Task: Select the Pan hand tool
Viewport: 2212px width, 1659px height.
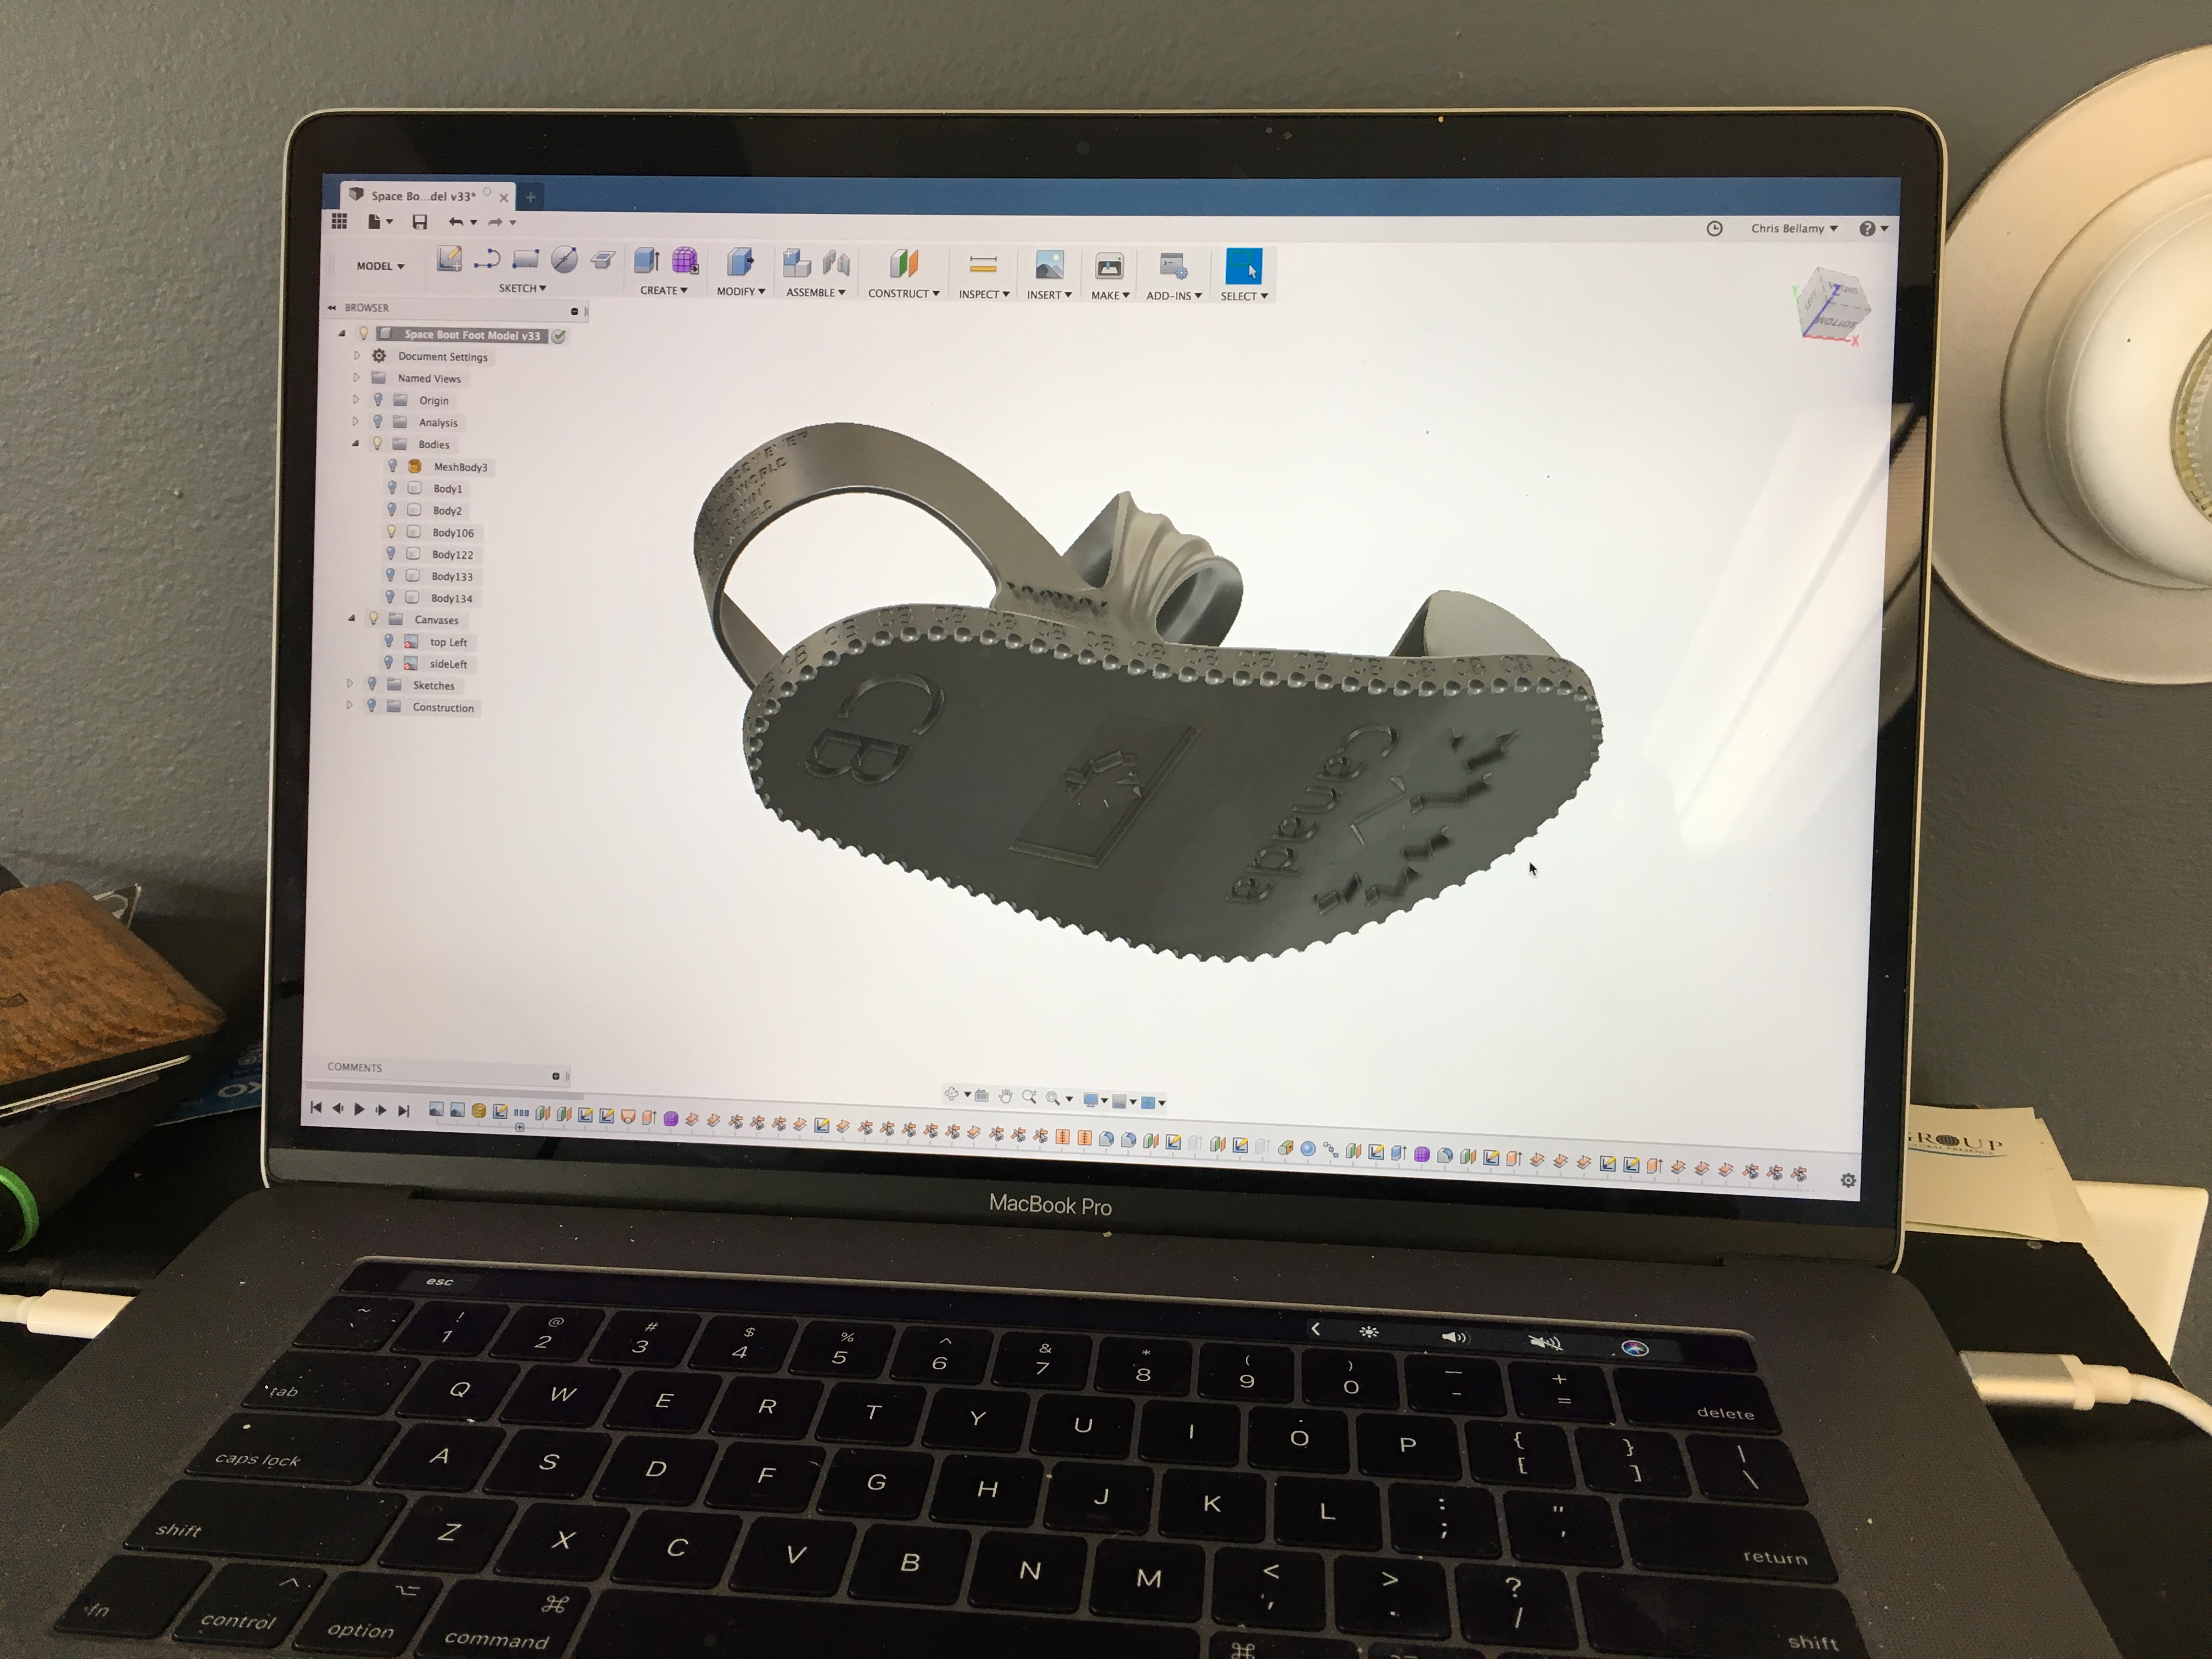Action: click(x=1005, y=1096)
